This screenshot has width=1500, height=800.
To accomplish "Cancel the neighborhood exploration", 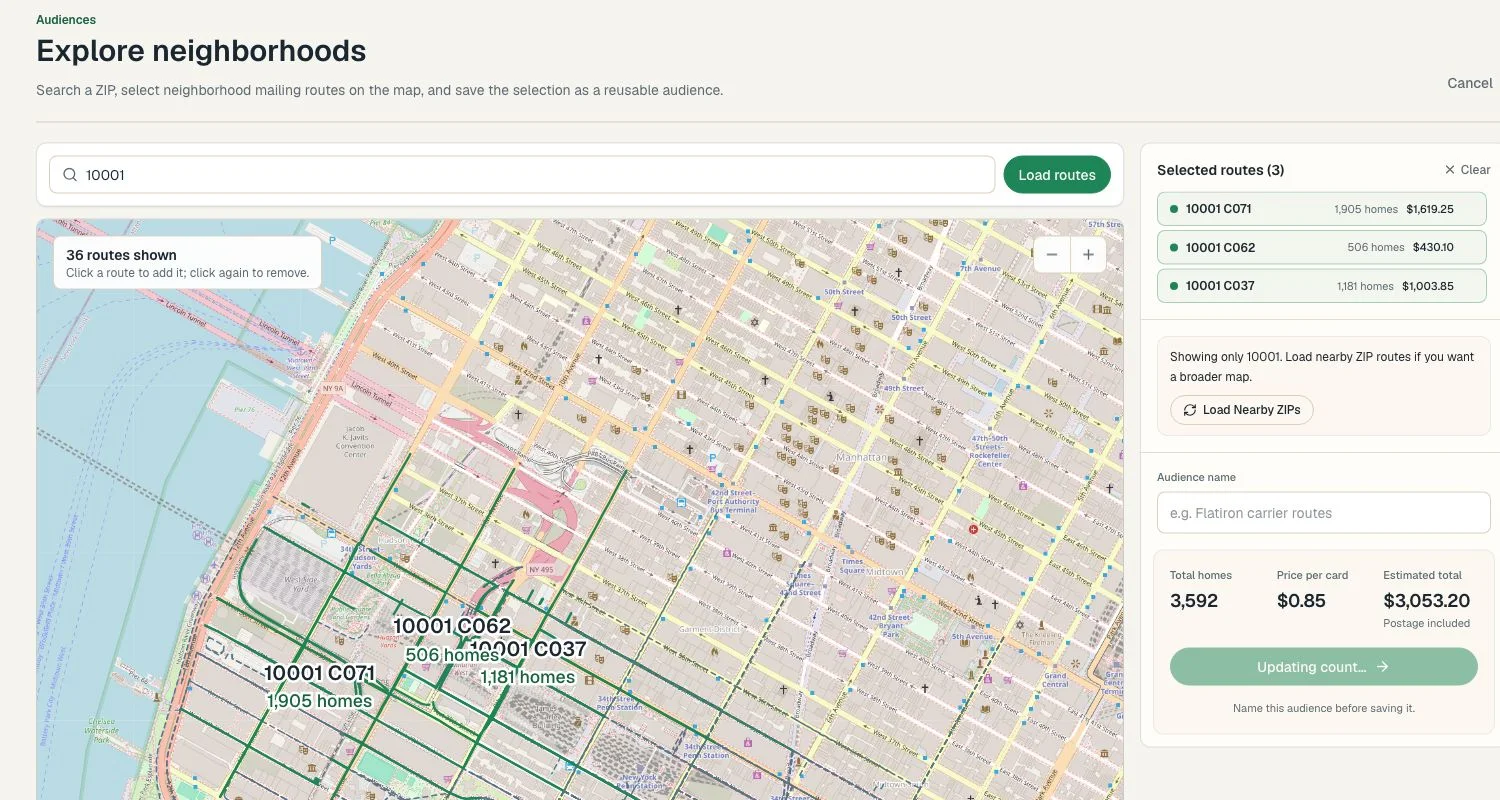I will (x=1469, y=83).
